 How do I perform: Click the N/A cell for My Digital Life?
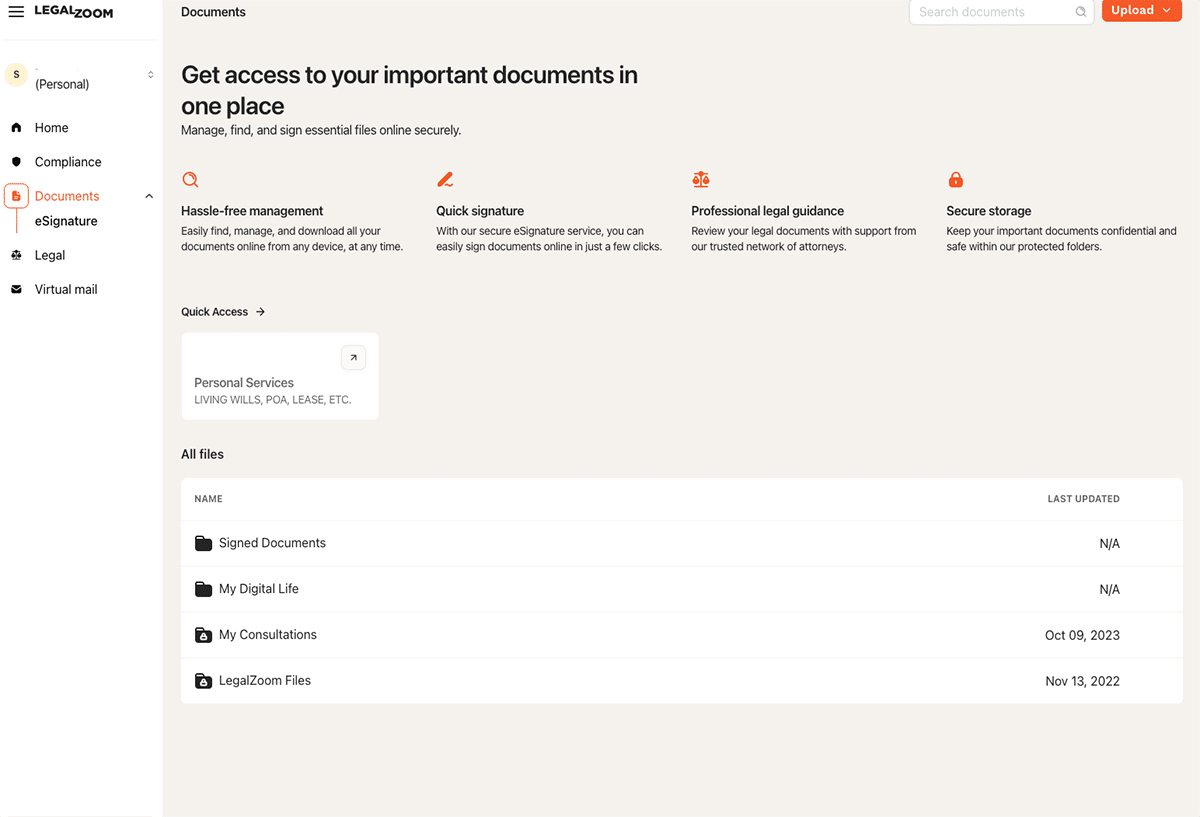tap(1109, 590)
